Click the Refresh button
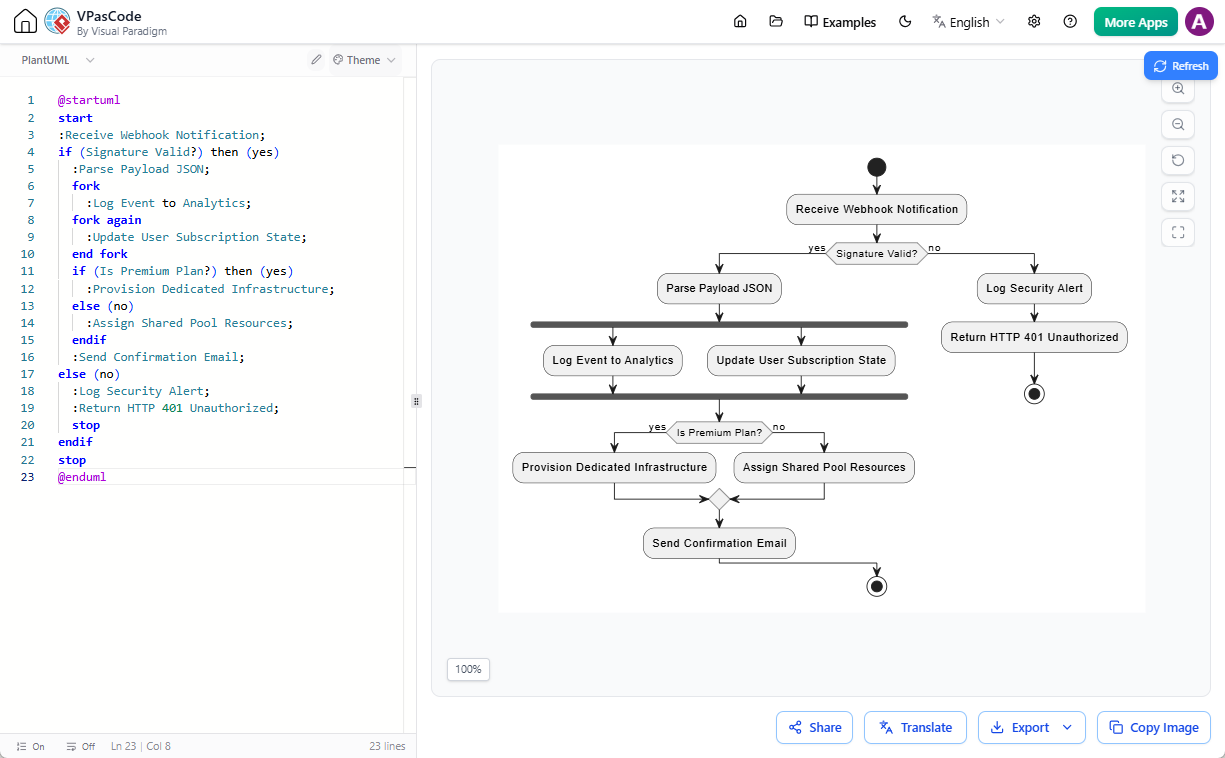1225x758 pixels. point(1181,66)
